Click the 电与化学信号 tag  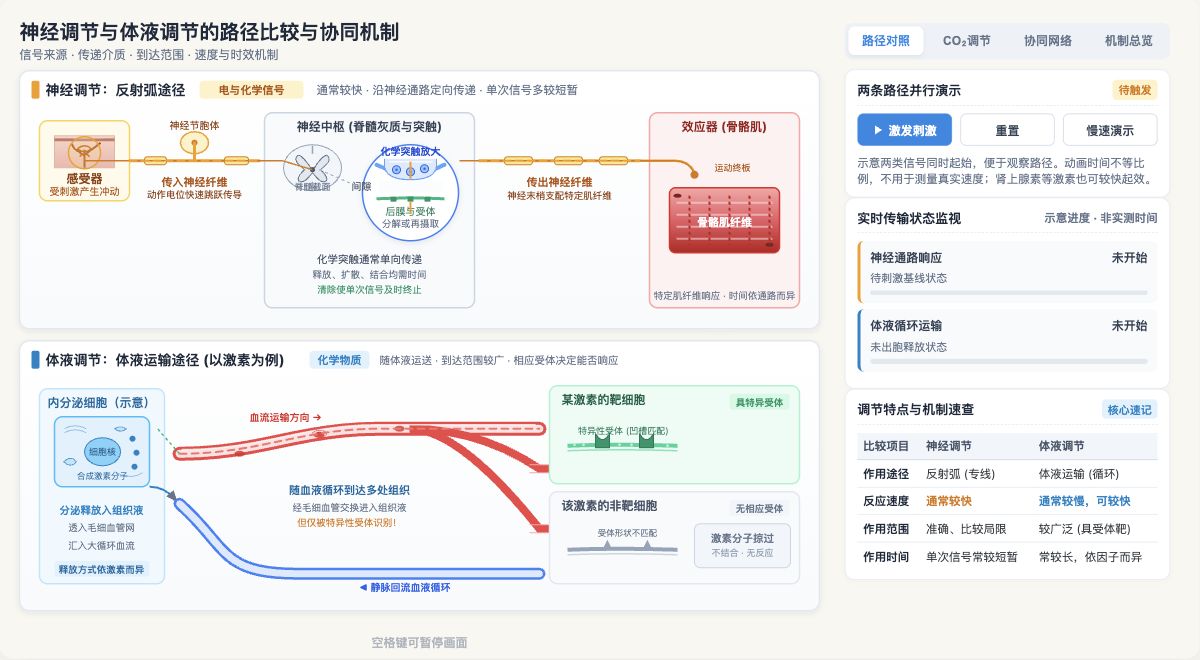251,90
